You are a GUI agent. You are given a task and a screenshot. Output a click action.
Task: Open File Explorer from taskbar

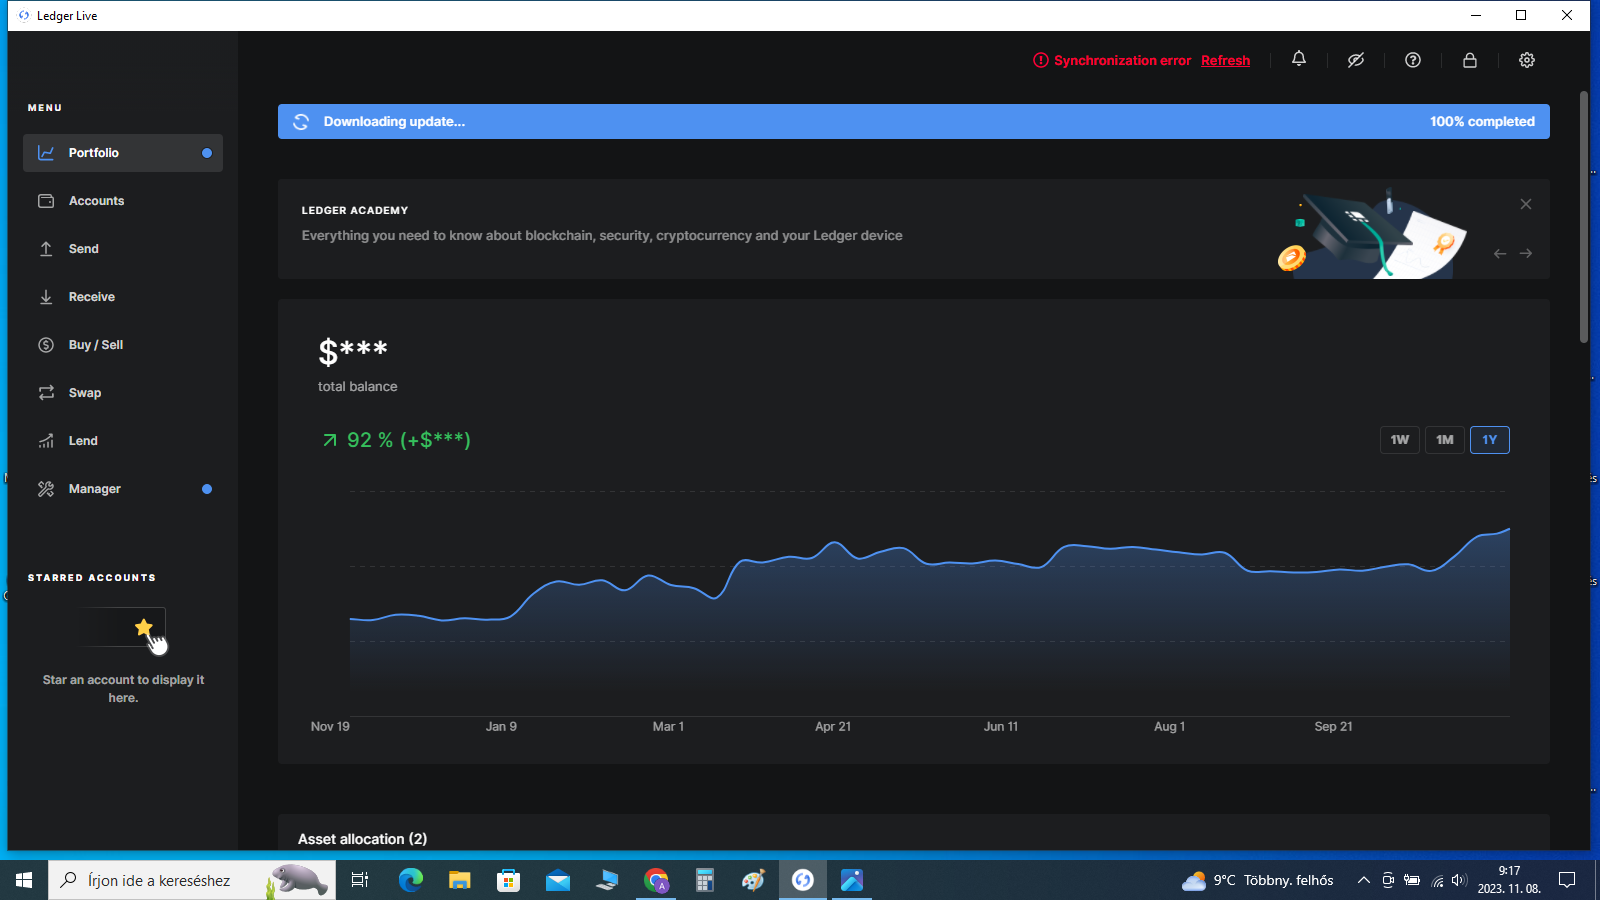pos(459,880)
